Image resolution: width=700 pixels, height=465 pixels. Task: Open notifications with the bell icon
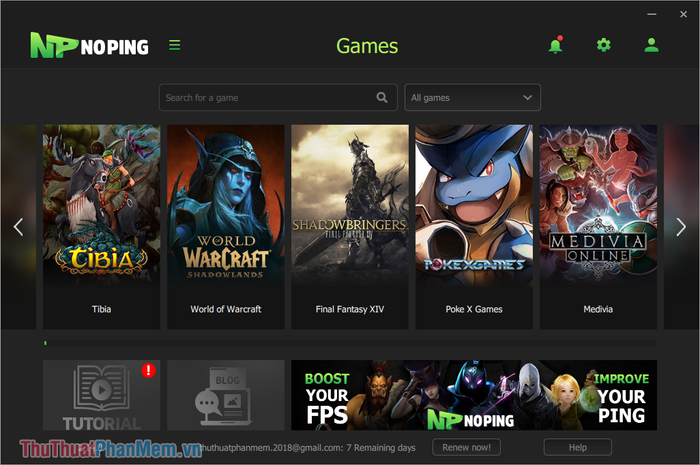click(555, 45)
